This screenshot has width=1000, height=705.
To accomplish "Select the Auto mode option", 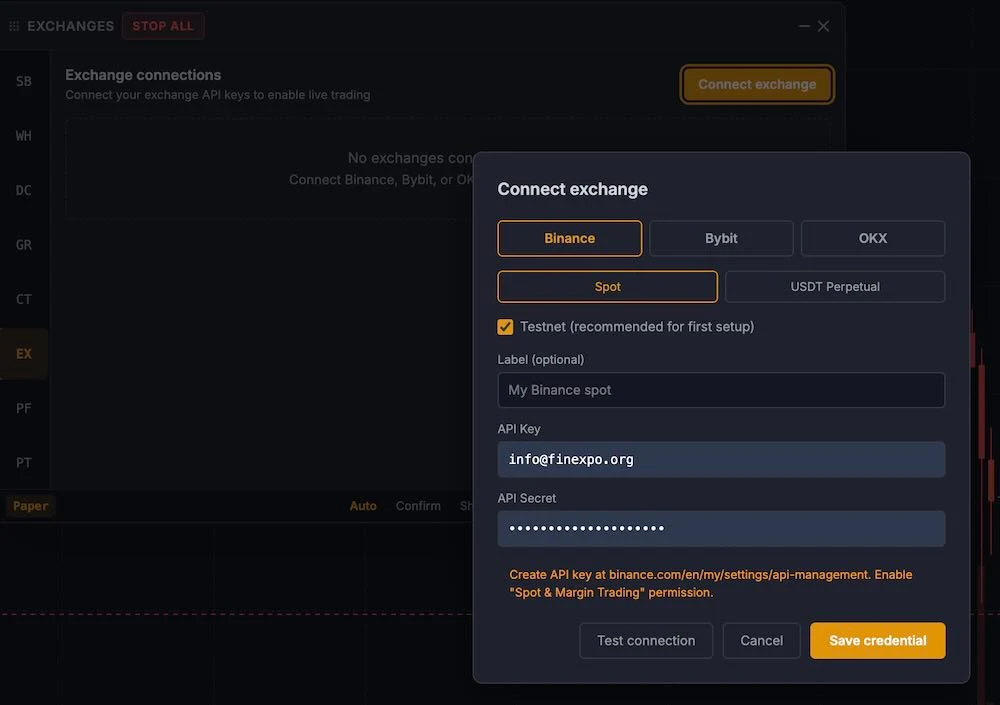I will pos(363,506).
